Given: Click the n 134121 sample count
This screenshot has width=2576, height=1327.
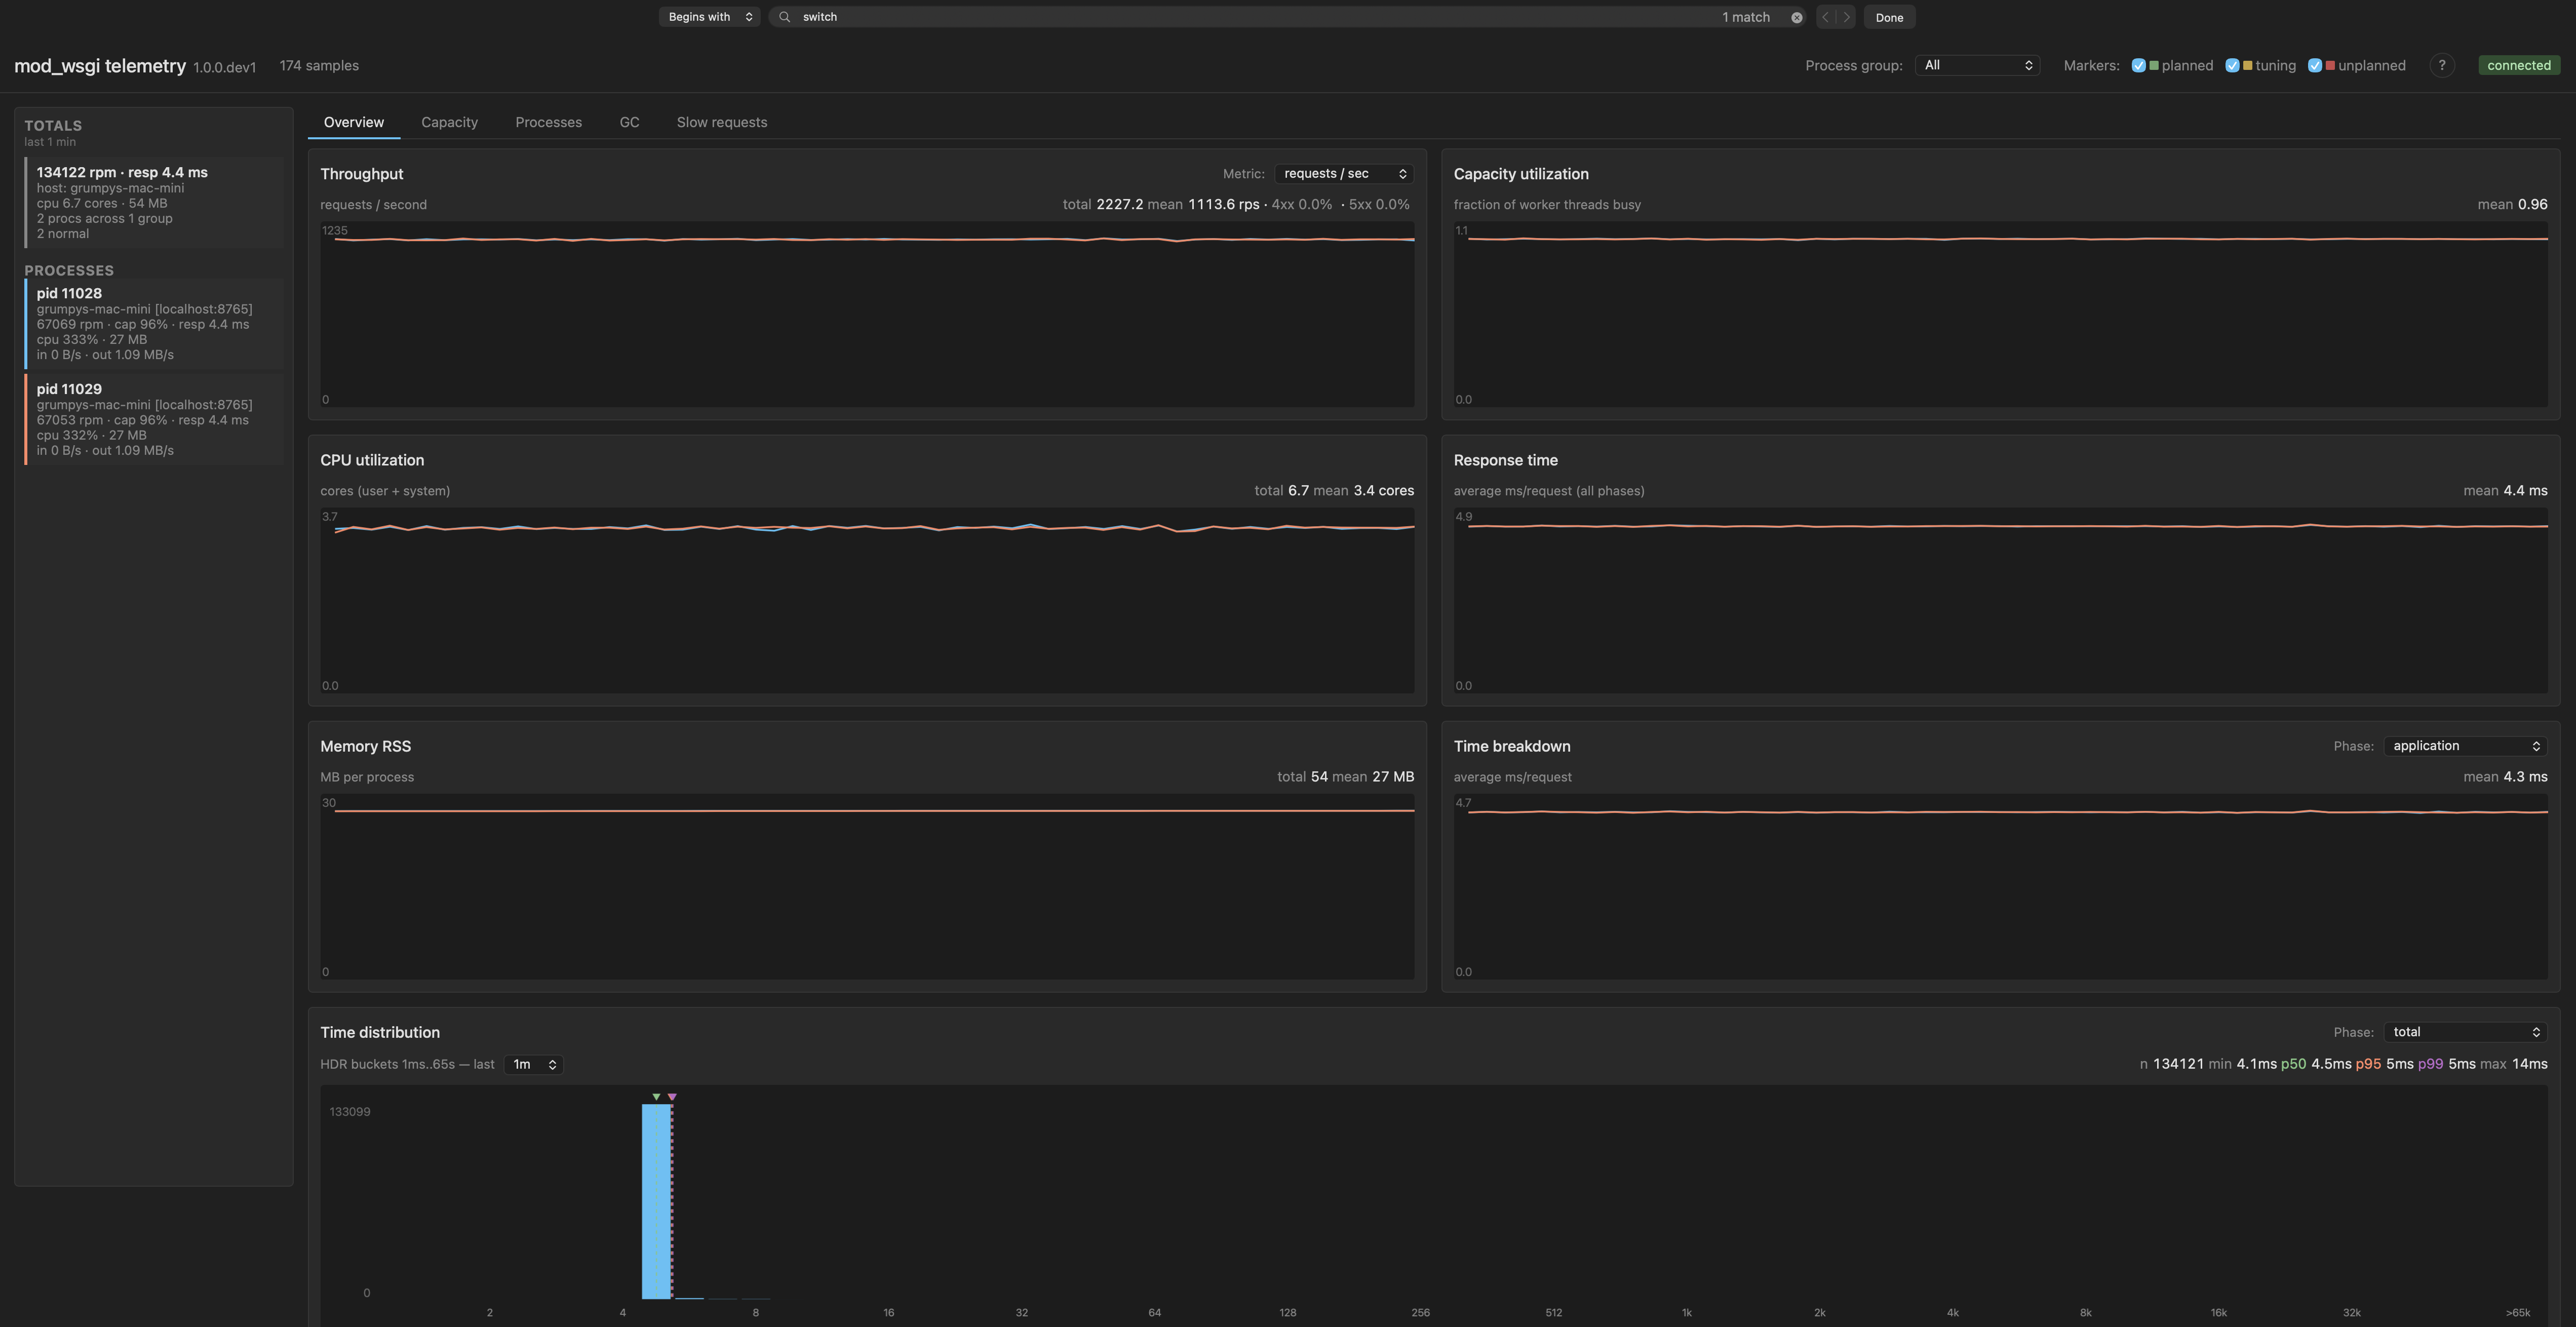Looking at the screenshot, I should coord(2171,1064).
